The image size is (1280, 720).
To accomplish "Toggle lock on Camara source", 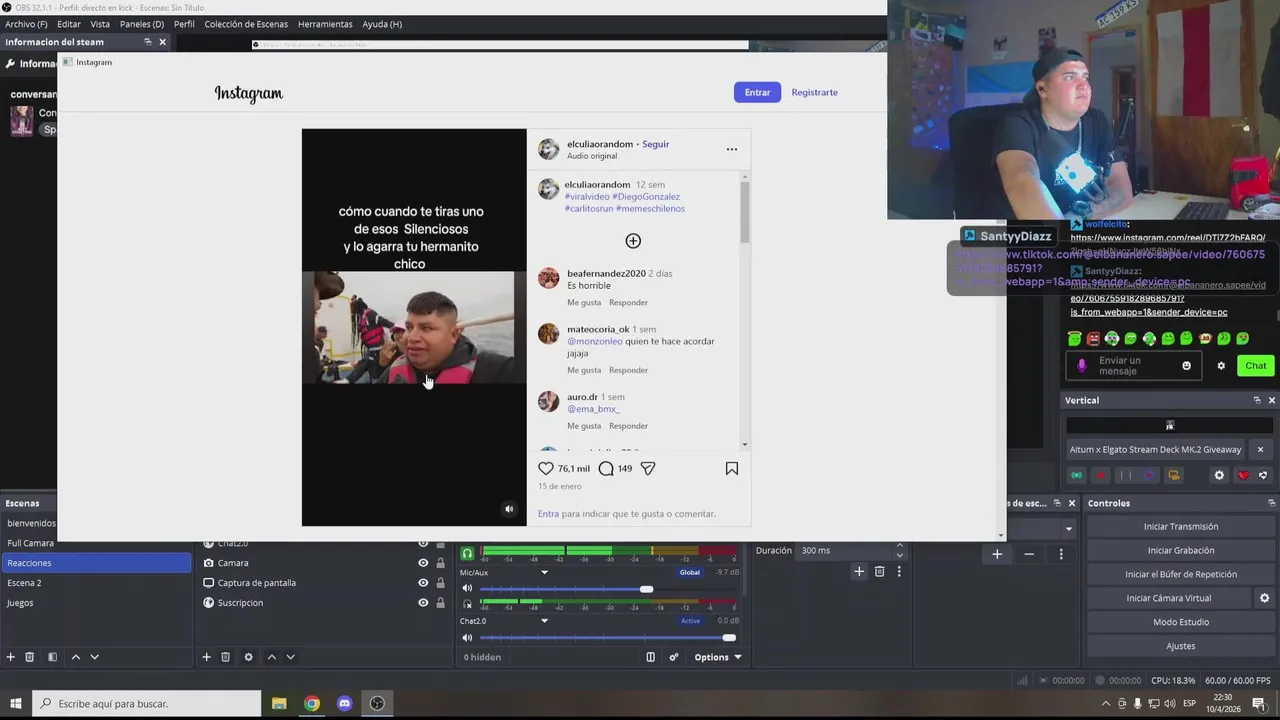I will [x=440, y=563].
